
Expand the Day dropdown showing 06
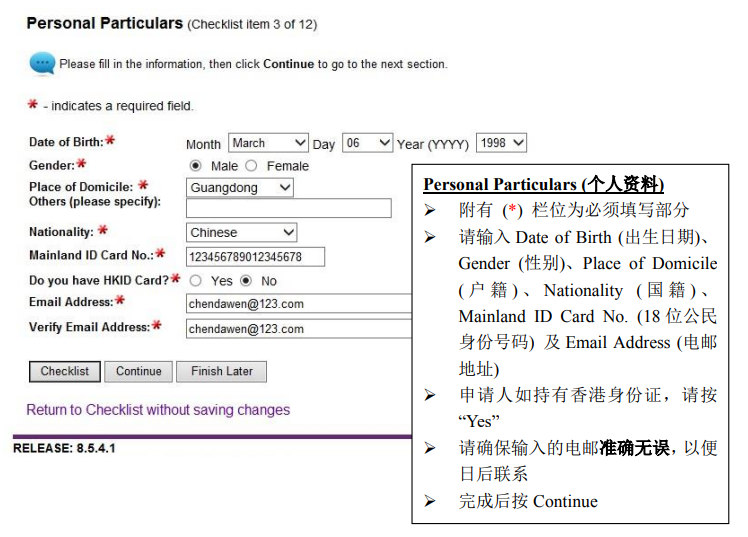tap(367, 143)
